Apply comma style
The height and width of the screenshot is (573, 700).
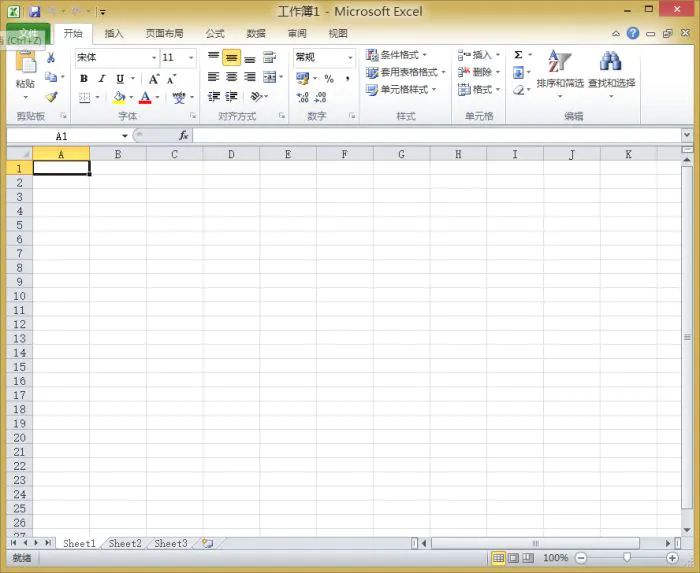tap(347, 79)
